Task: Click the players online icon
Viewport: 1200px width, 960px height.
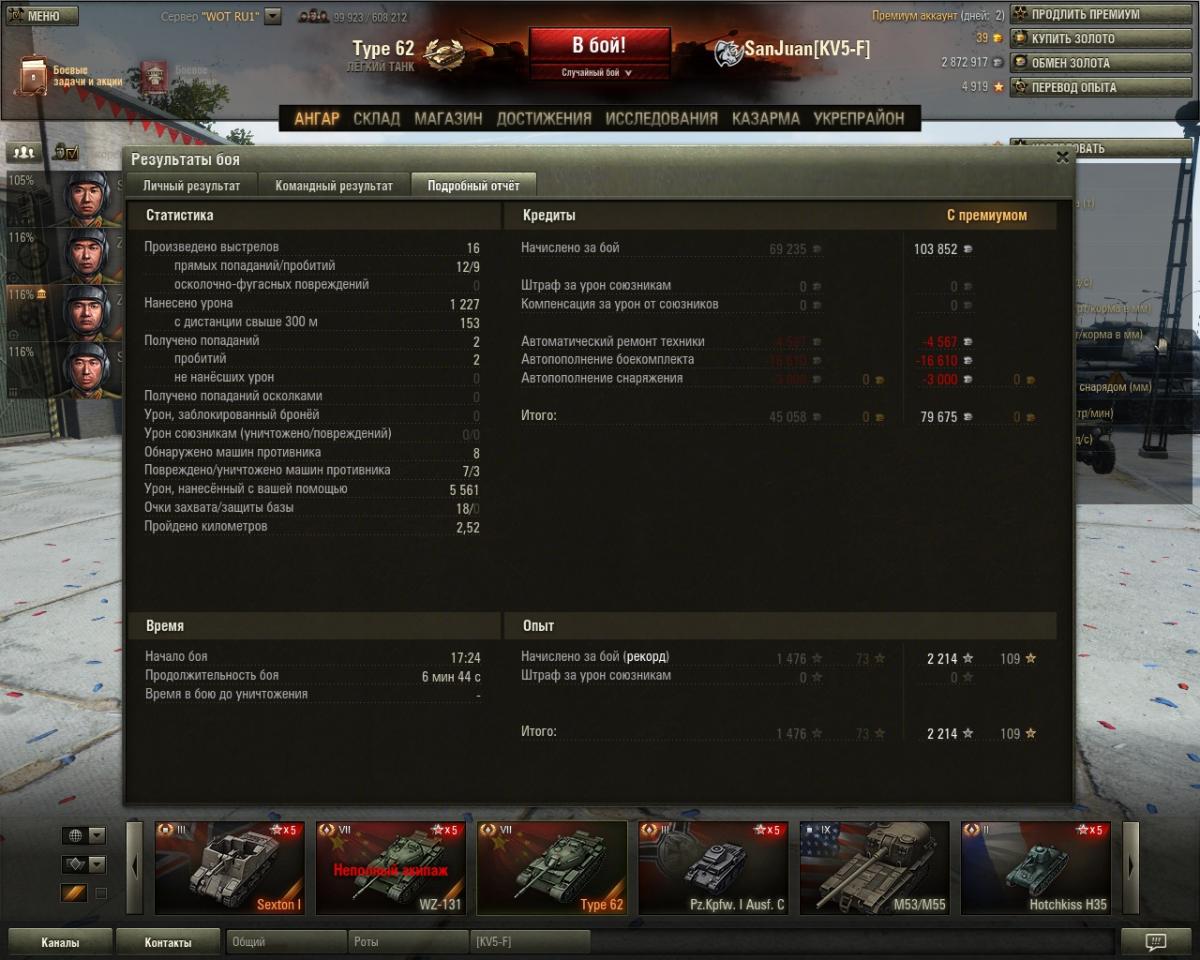Action: pos(313,17)
